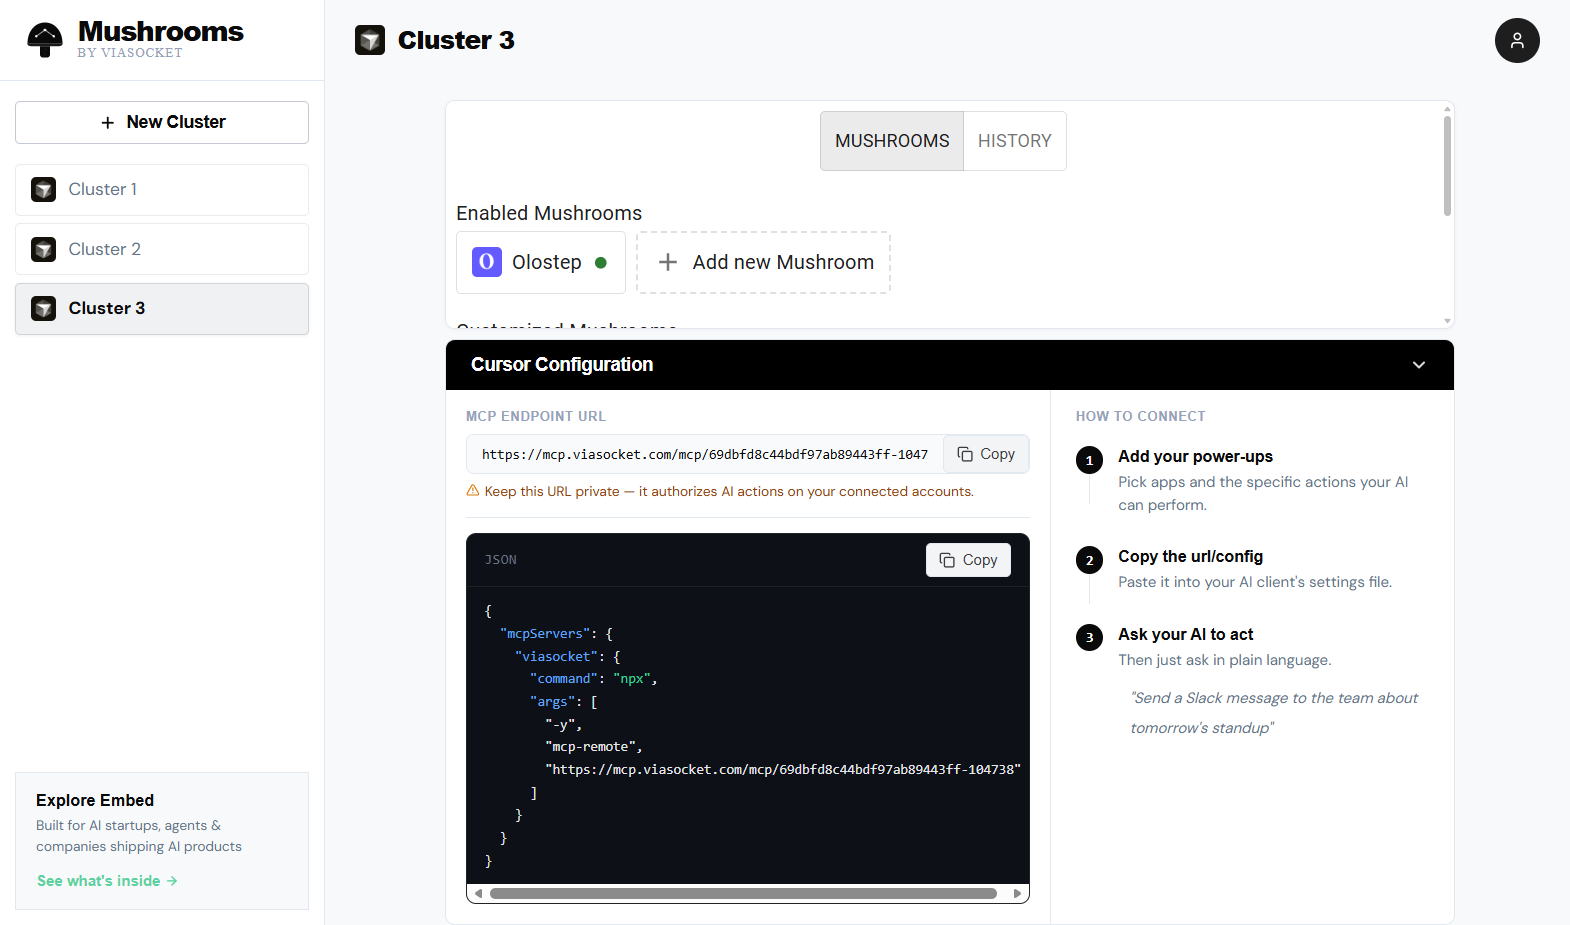Click the plus icon in Add new Mushroom
The width and height of the screenshot is (1570, 925).
[668, 262]
